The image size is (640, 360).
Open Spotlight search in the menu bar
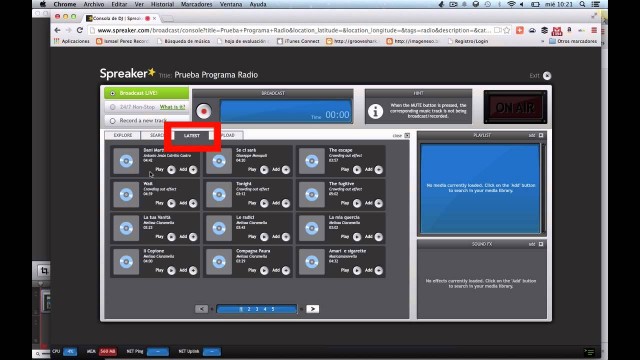click(x=582, y=4)
